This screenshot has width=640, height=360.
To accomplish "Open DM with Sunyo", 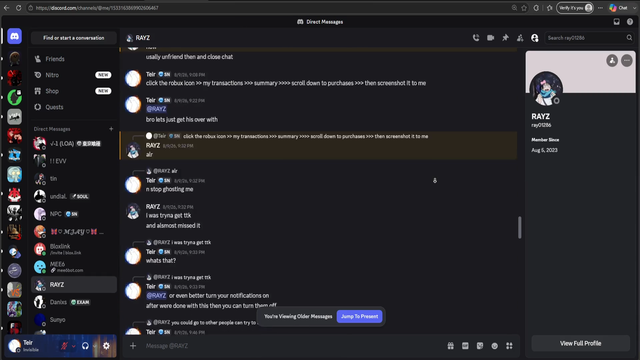I will point(73,320).
